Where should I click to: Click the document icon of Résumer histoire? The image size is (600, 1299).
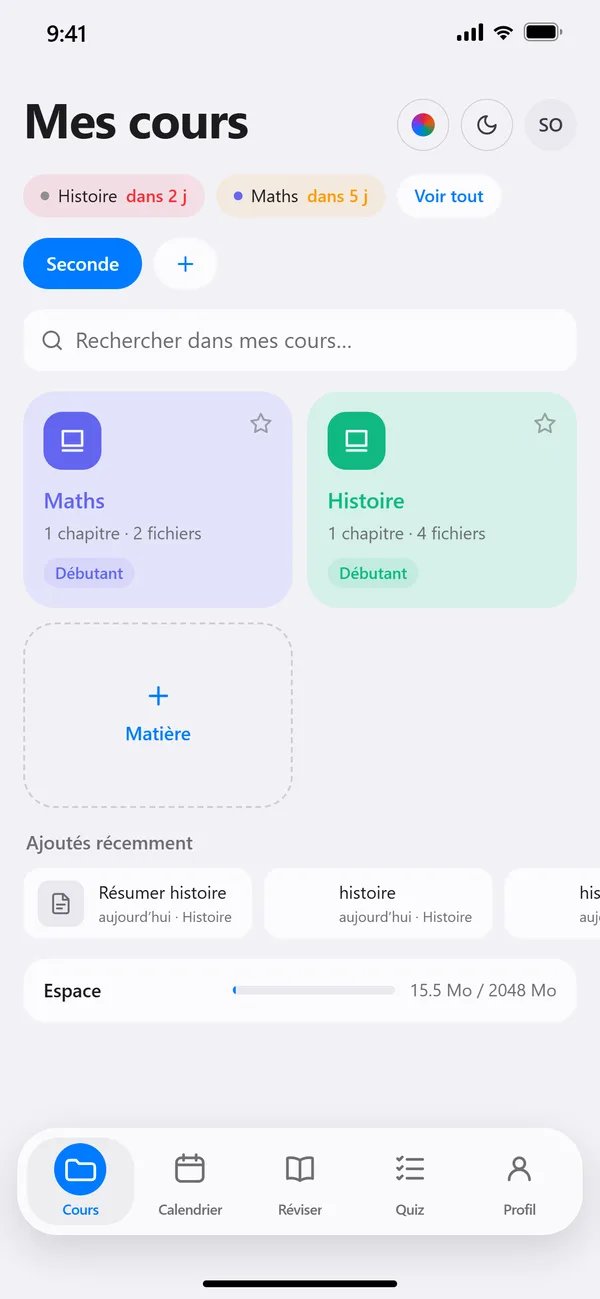point(61,904)
